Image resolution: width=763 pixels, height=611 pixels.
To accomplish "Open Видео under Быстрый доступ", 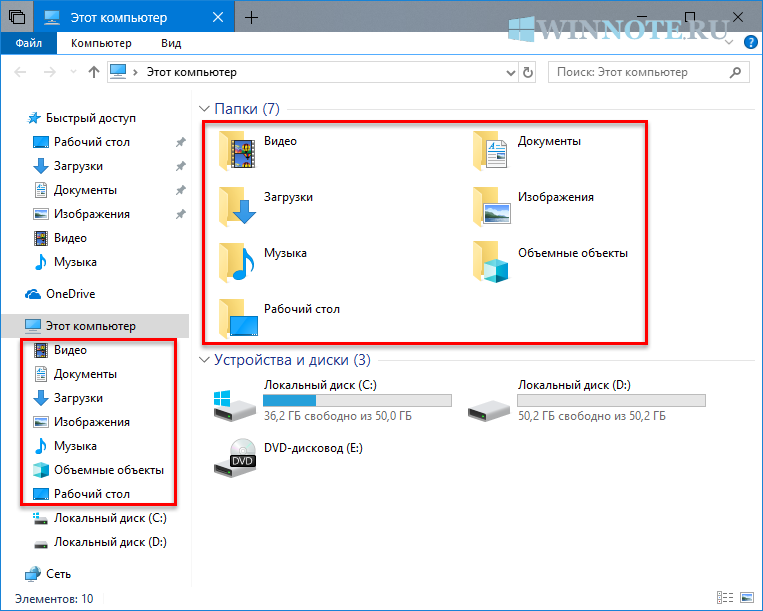I will 60,238.
